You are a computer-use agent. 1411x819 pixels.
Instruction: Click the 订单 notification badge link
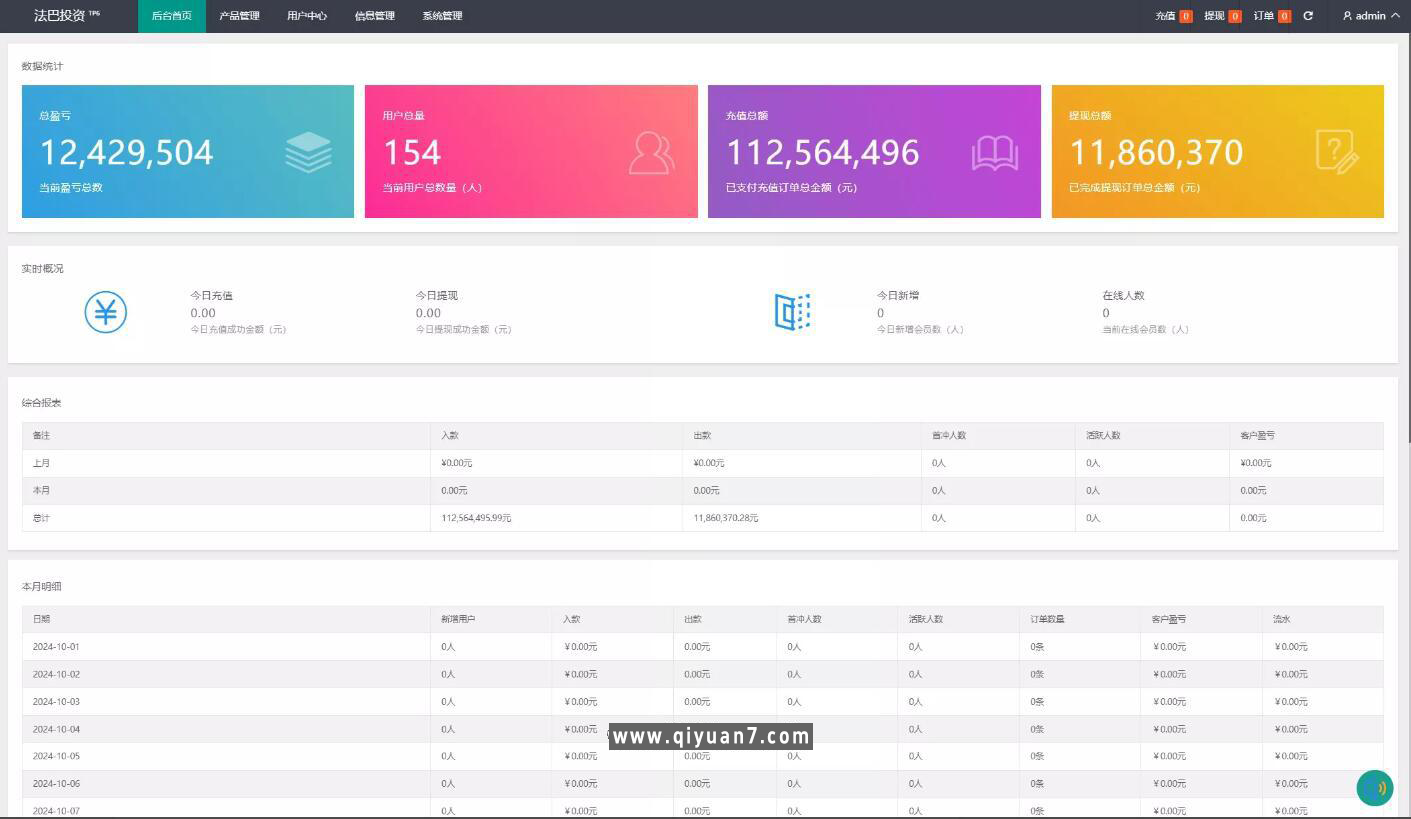coord(1272,16)
